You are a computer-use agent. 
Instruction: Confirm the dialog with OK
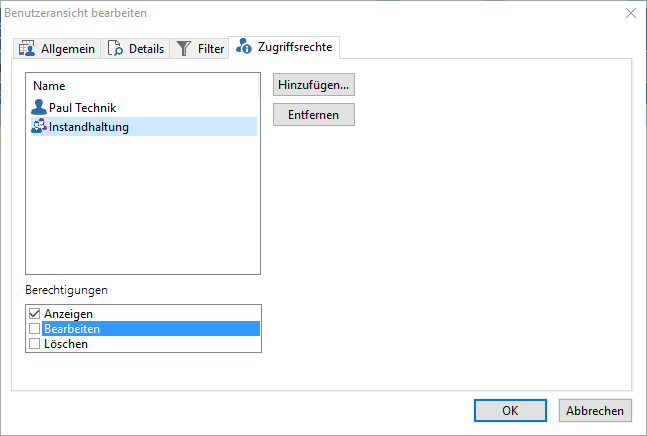[x=510, y=410]
